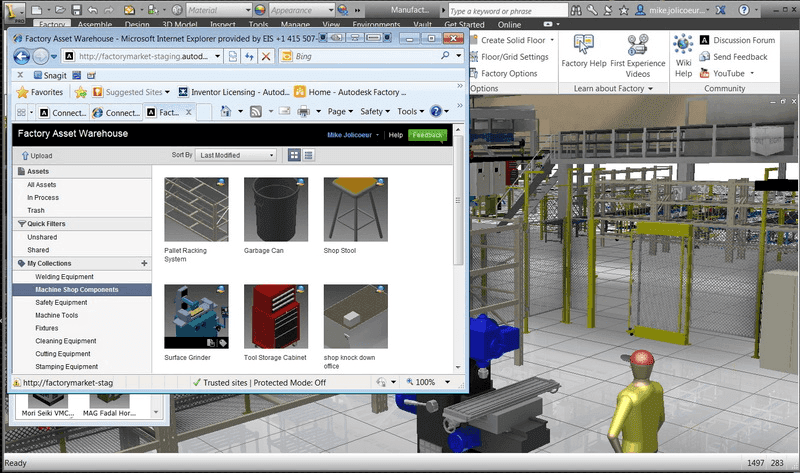This screenshot has height=473, width=800.
Task: Click the RSS feeds icon
Action: [x=256, y=111]
